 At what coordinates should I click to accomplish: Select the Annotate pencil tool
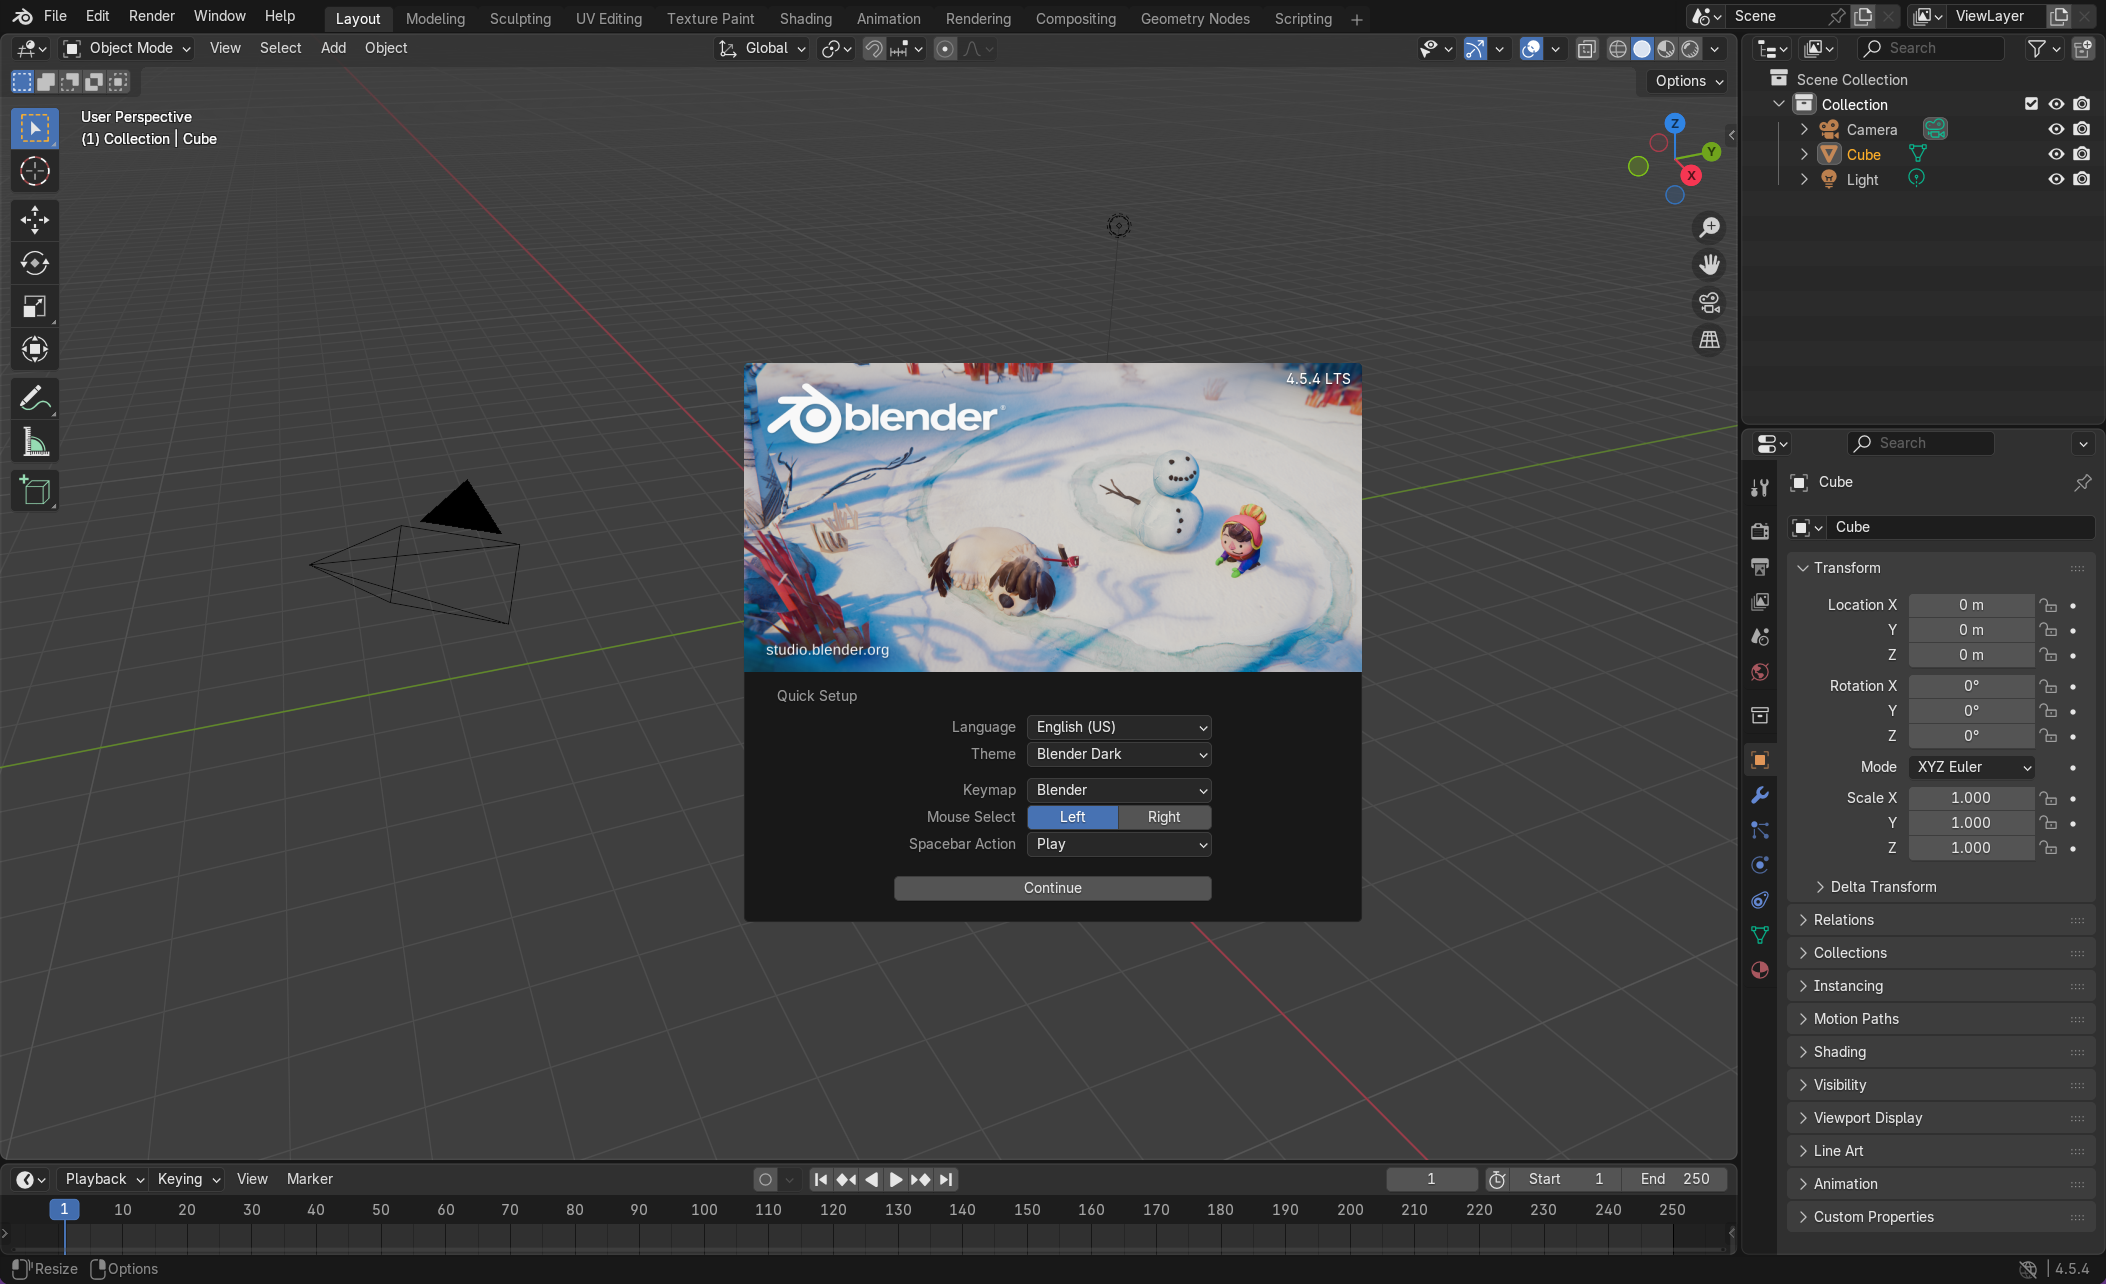35,399
